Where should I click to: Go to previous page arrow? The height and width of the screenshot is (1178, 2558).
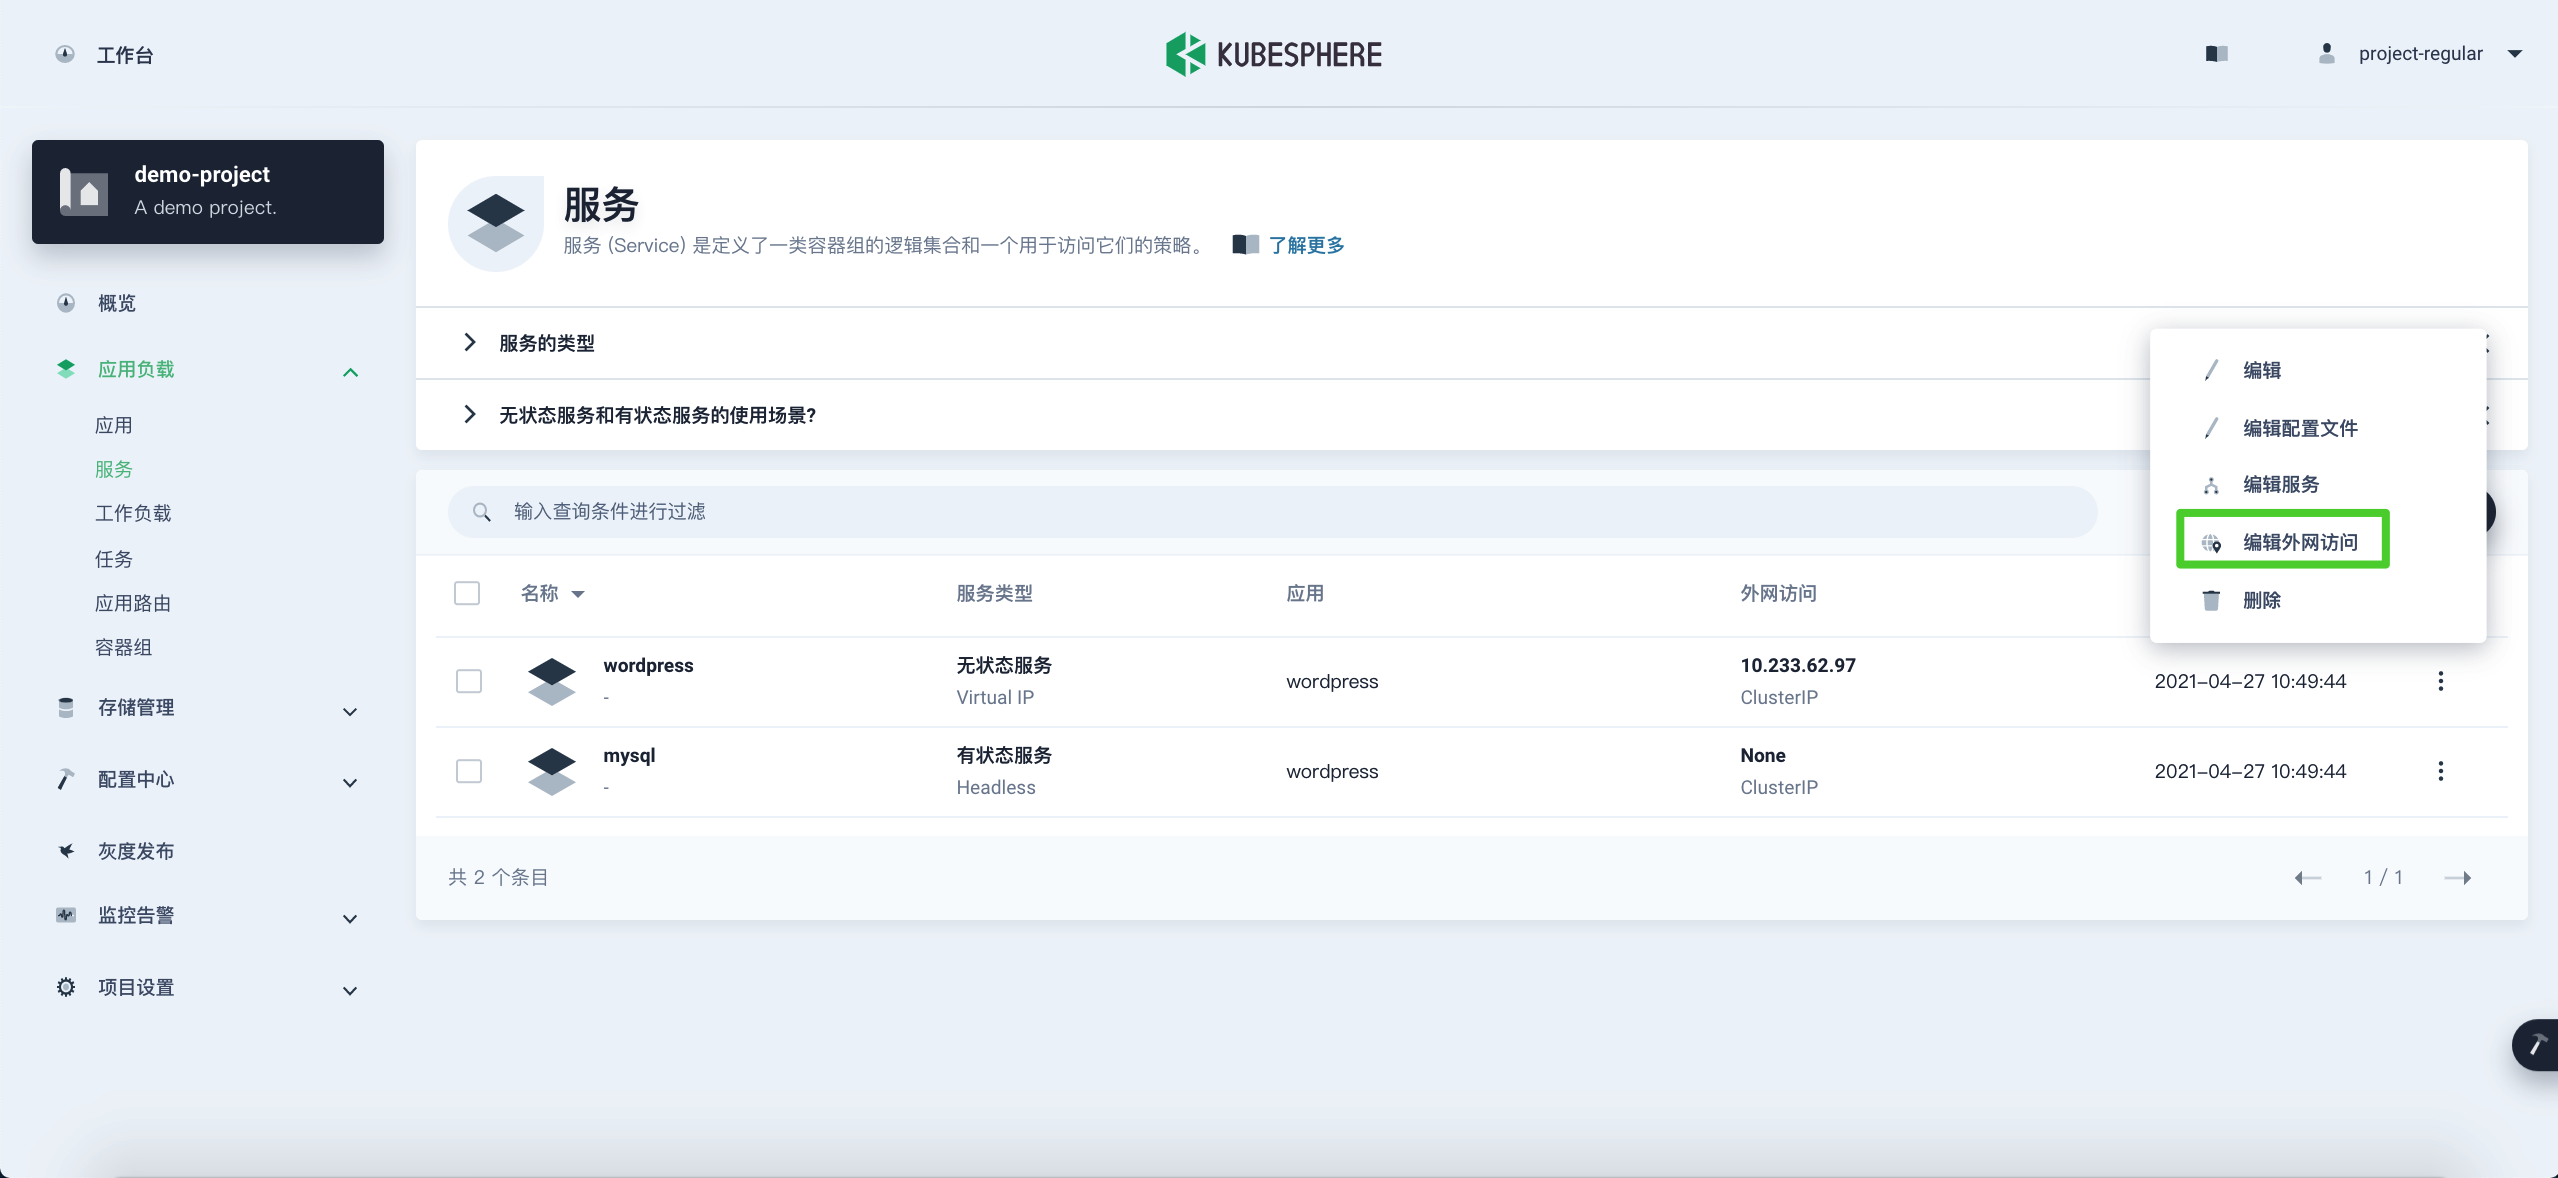coord(2307,877)
